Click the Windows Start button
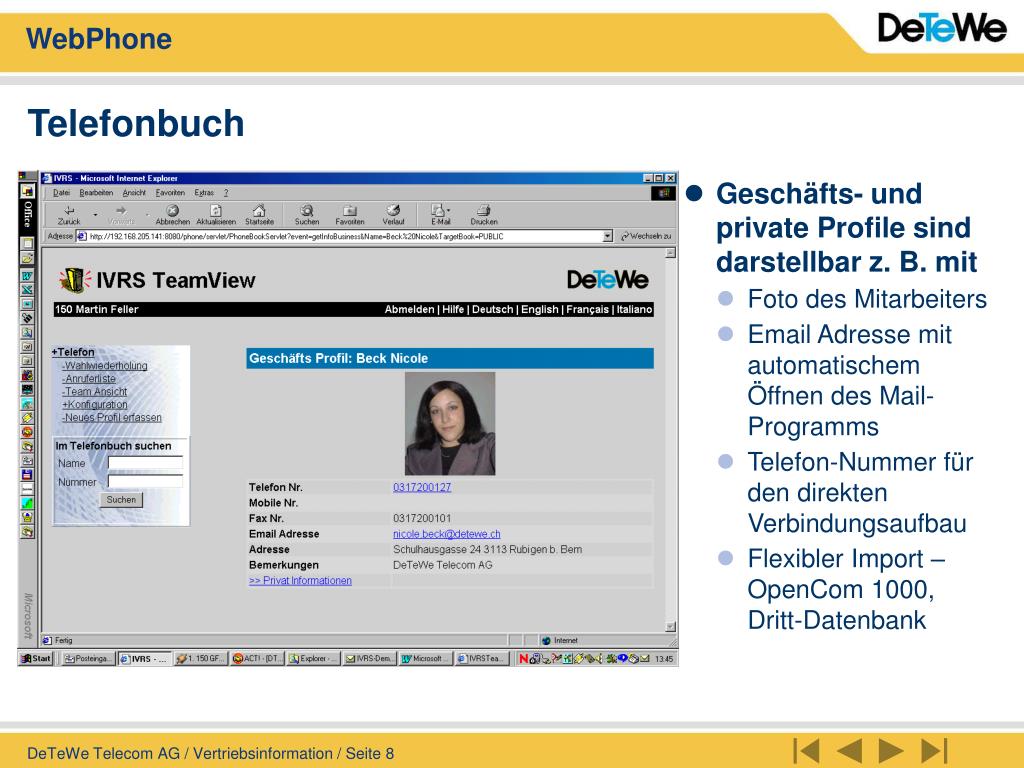1024x768 pixels. pos(35,658)
